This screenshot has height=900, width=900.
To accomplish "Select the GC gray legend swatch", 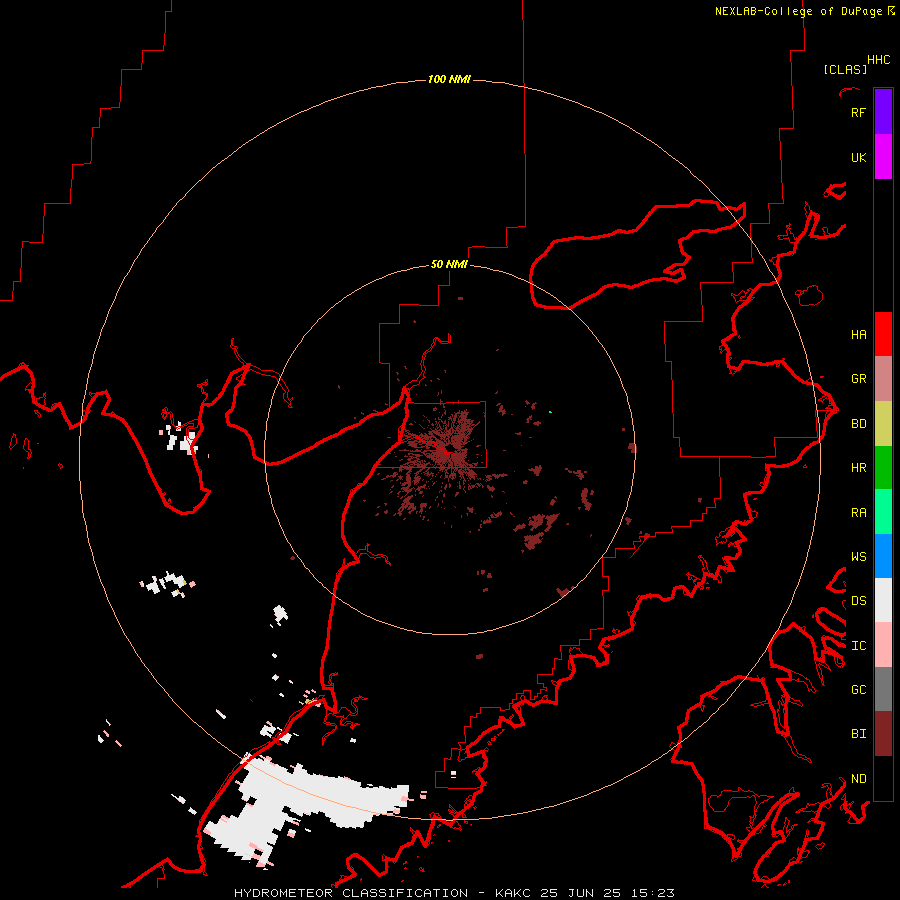I will coord(883,689).
